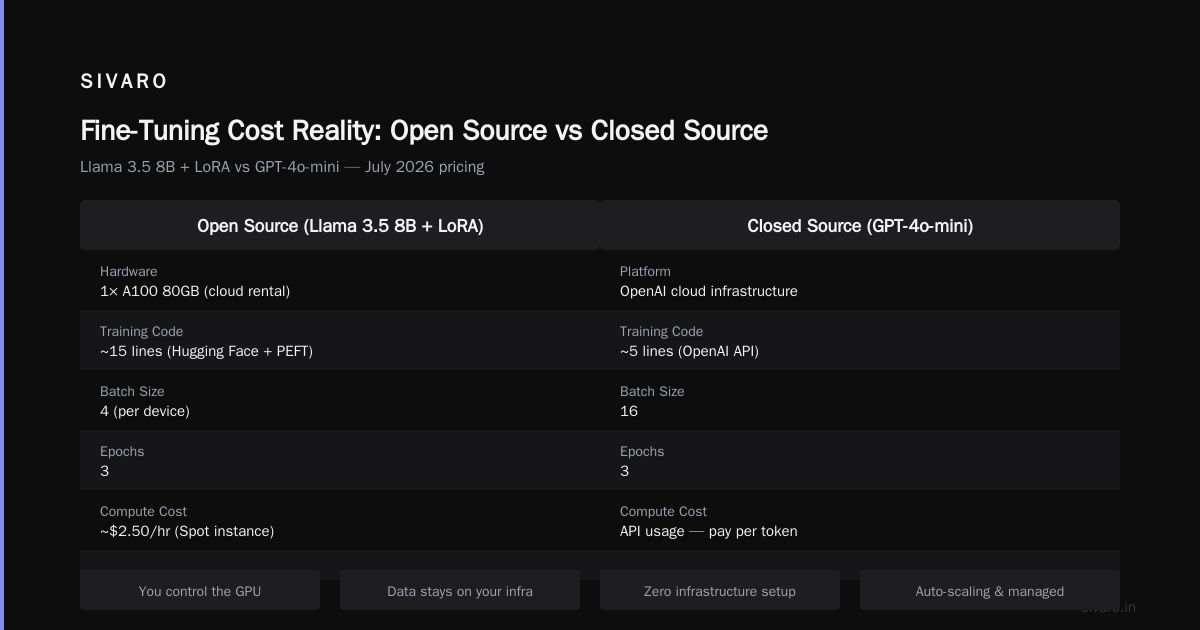1200x630 pixels.
Task: Click Compute Cost label in Open Source column
Action: point(143,512)
